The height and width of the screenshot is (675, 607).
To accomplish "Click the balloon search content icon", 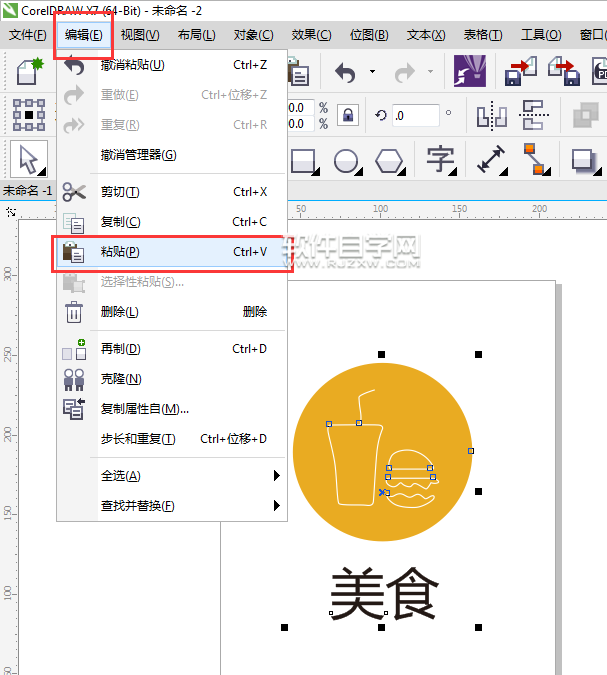I will tap(470, 71).
